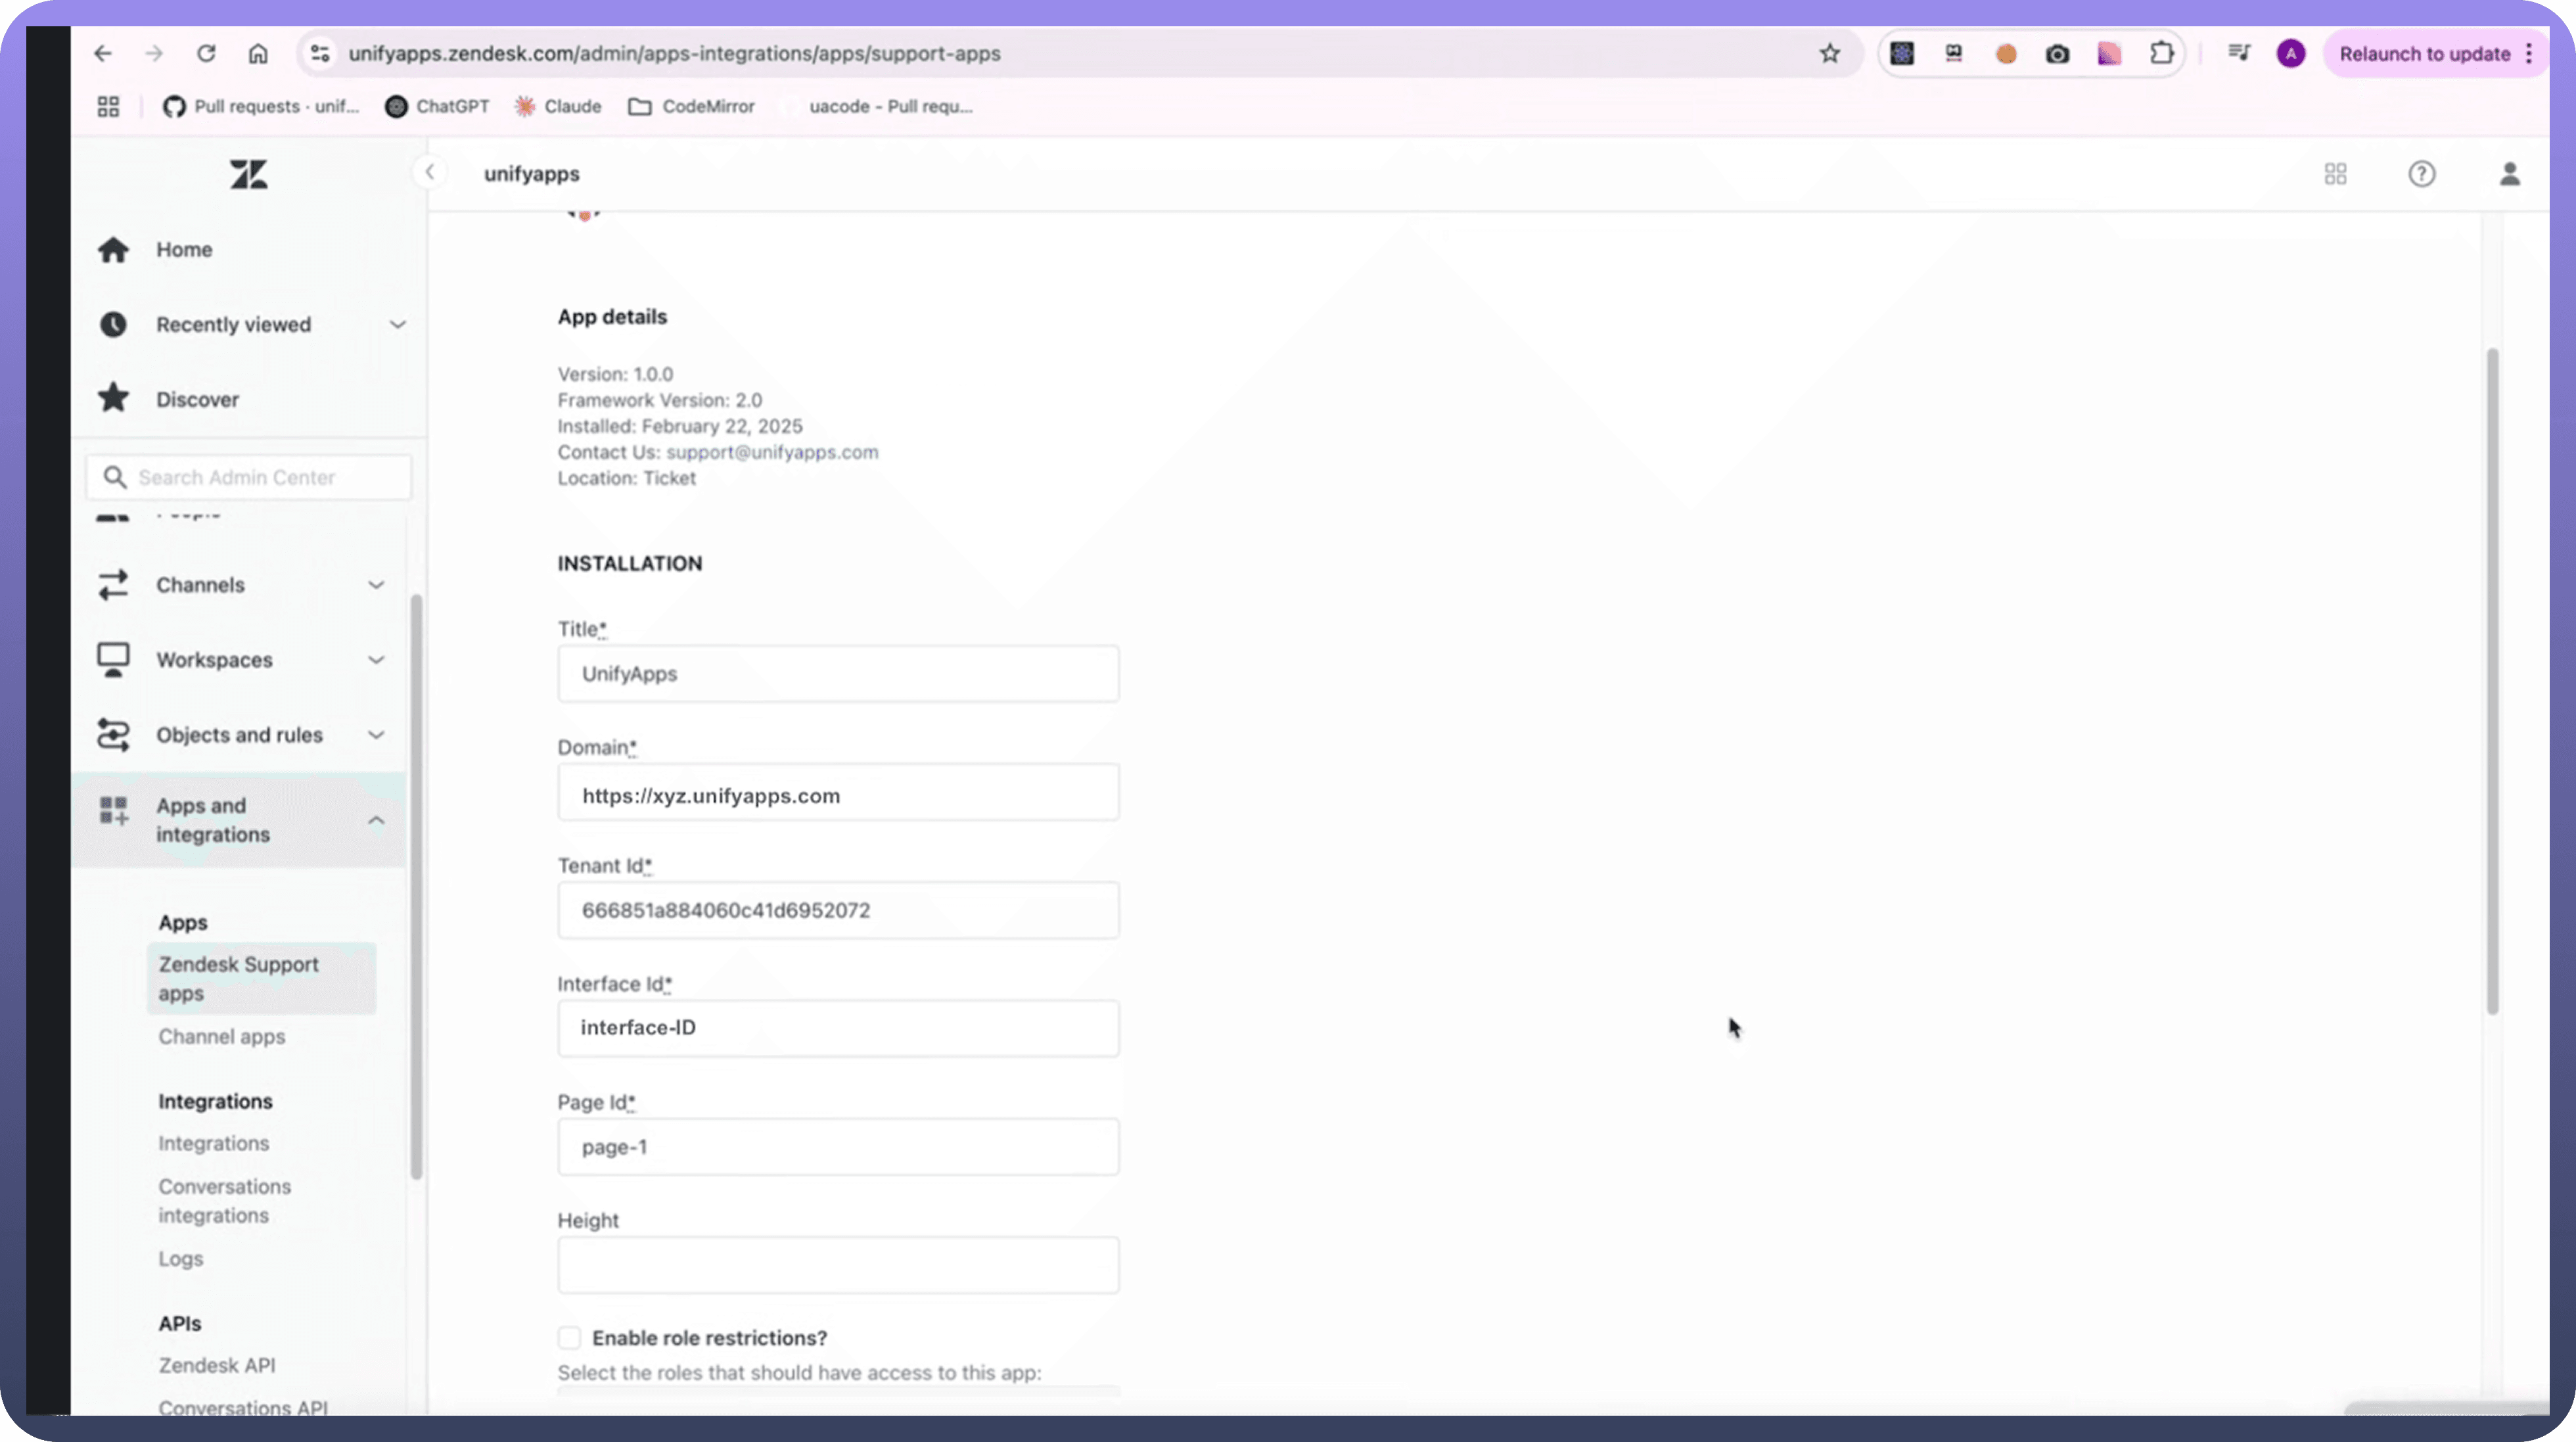The width and height of the screenshot is (2576, 1442).
Task: Click the Discover label in sidebar
Action: point(198,400)
